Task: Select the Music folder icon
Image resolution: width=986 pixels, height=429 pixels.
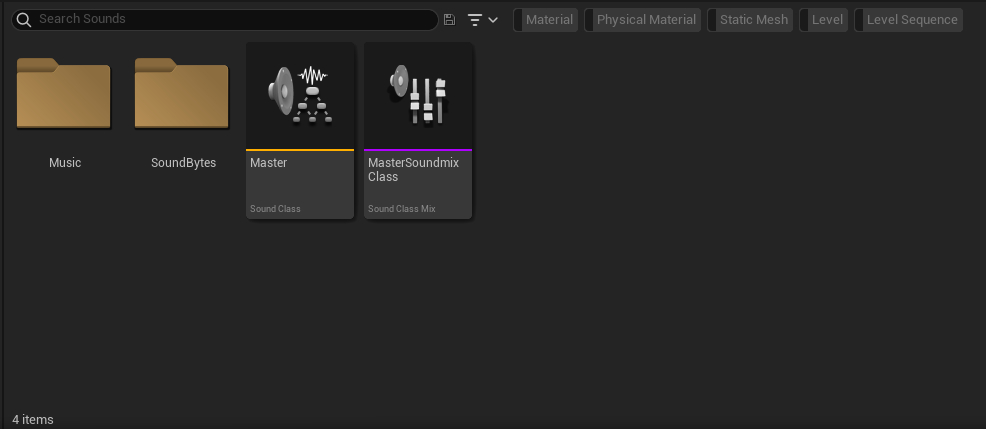Action: 64,94
